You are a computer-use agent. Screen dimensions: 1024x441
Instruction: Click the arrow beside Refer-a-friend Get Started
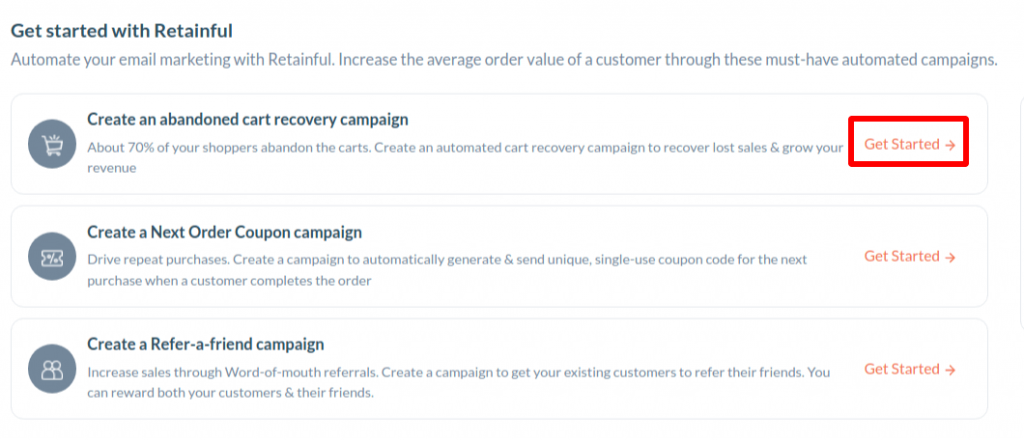[950, 370]
